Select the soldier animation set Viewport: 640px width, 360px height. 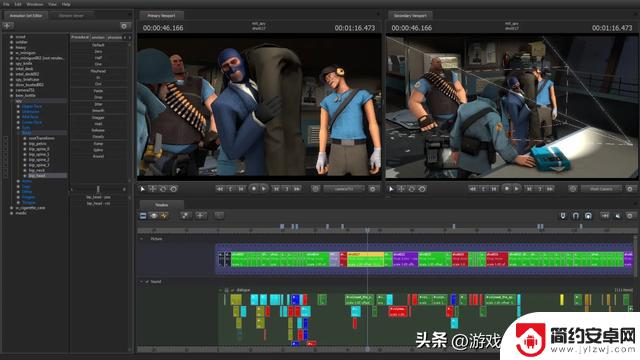pos(22,42)
